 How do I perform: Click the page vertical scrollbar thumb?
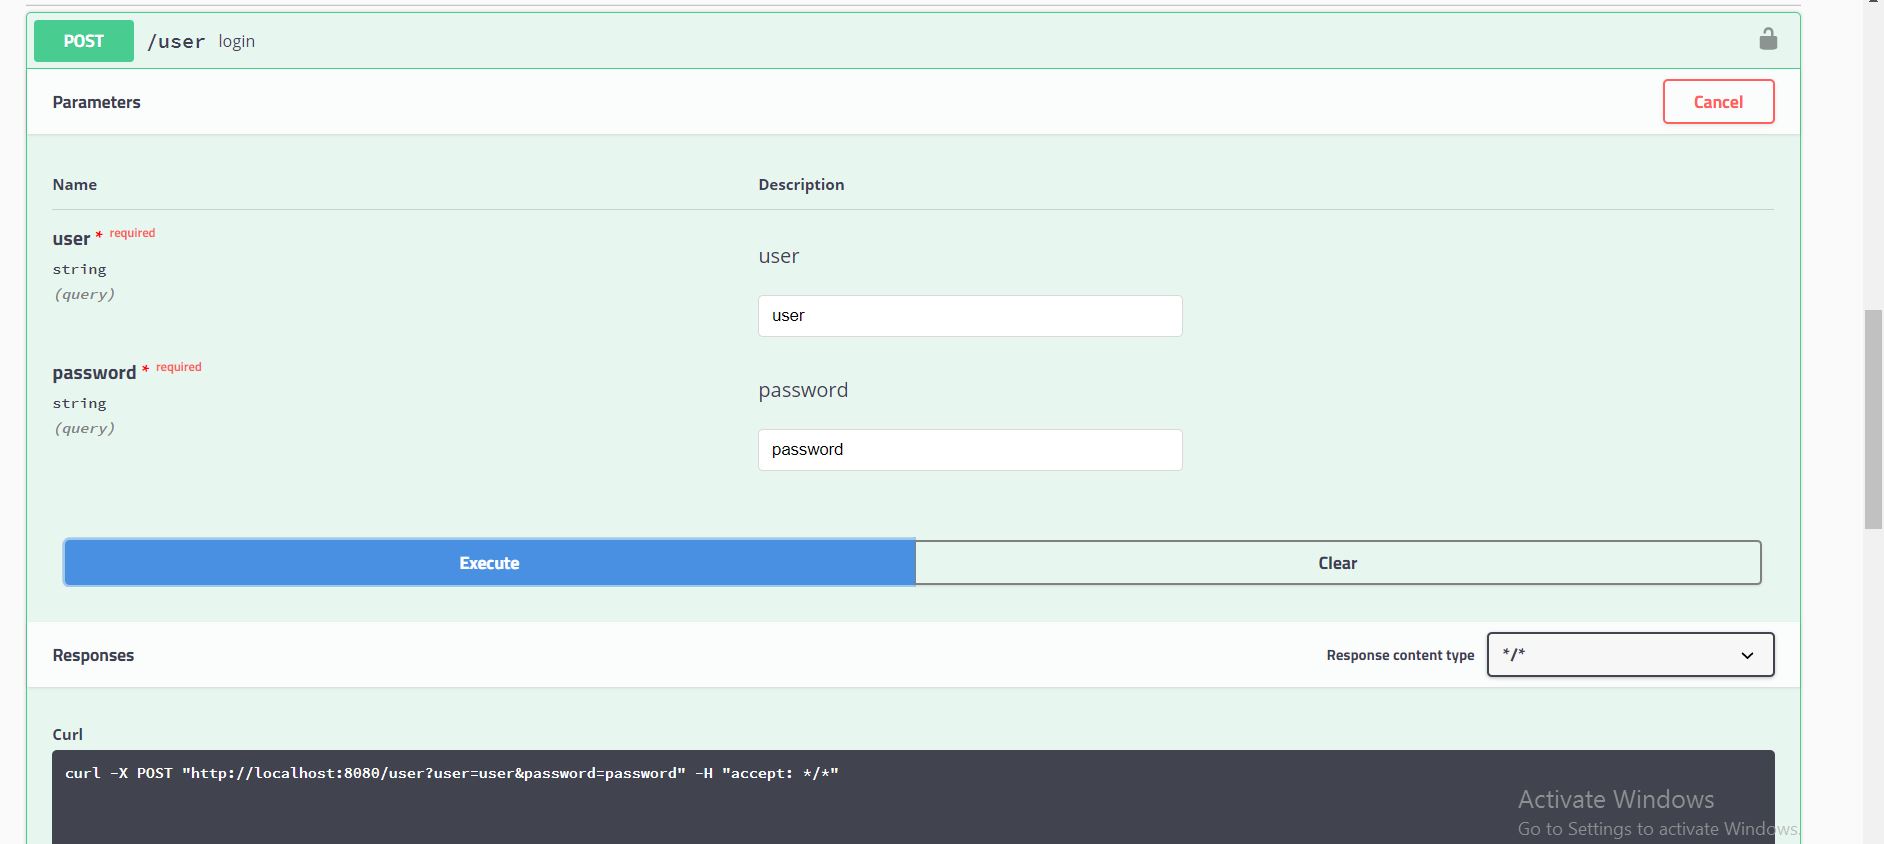coord(1873,419)
